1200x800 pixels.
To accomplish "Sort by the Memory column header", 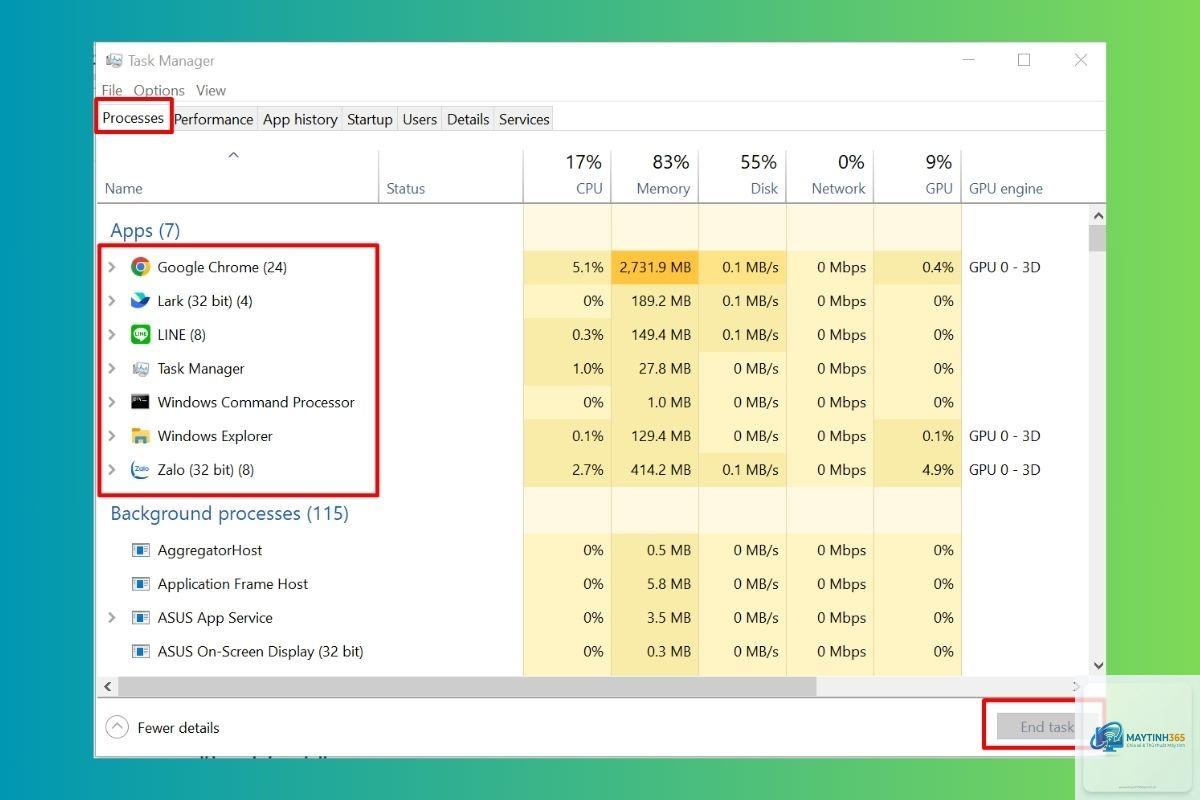I will (x=655, y=175).
